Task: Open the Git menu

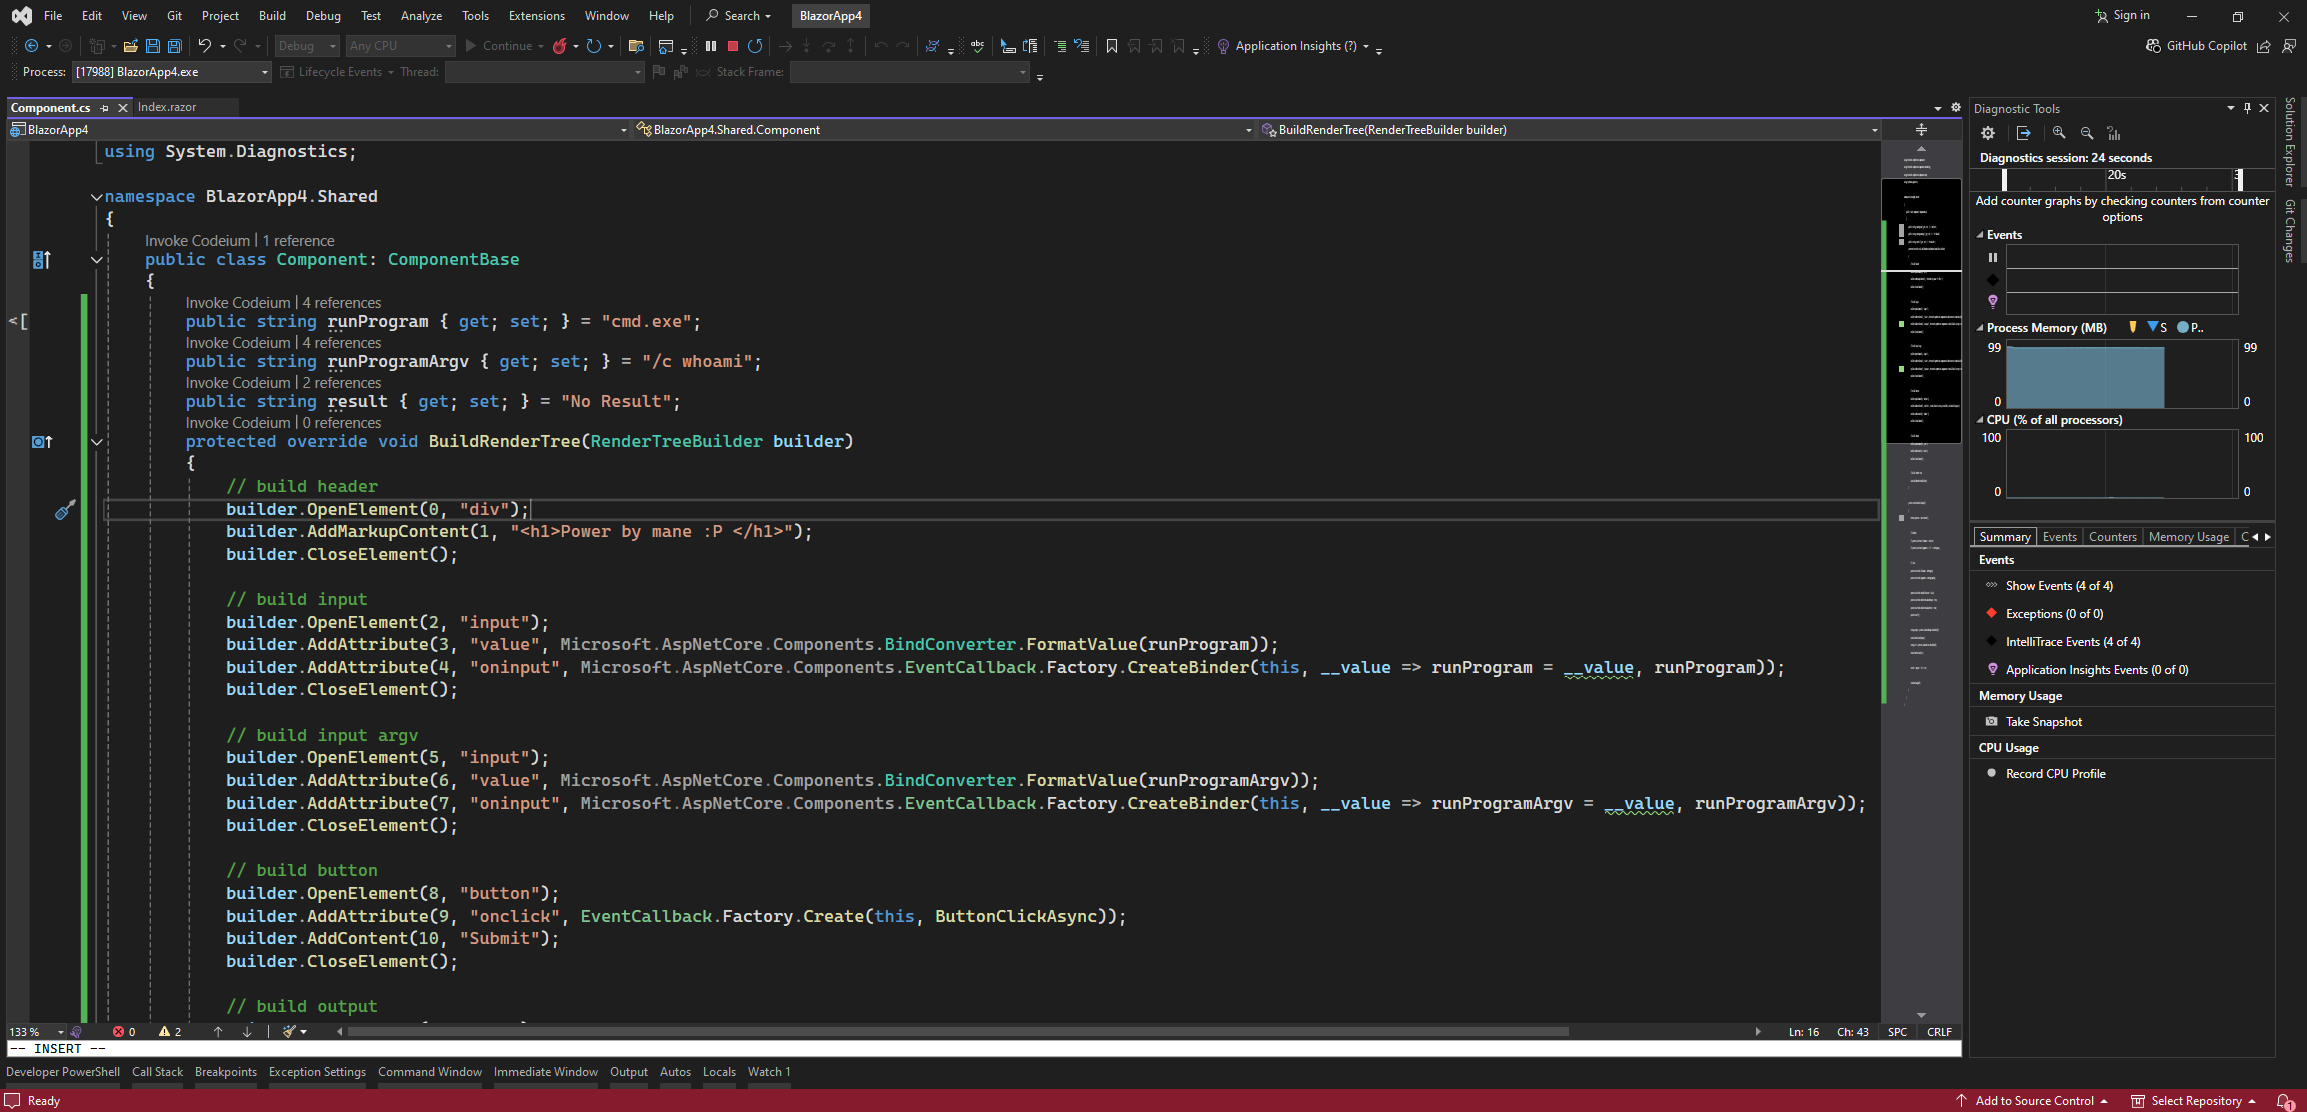Action: 174,16
